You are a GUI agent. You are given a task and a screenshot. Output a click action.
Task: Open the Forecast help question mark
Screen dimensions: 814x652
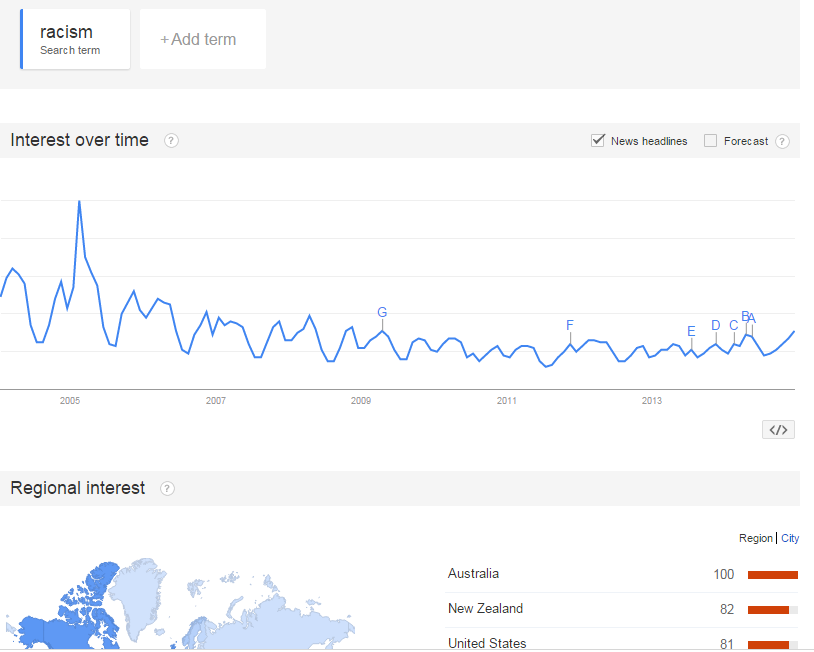click(x=782, y=141)
